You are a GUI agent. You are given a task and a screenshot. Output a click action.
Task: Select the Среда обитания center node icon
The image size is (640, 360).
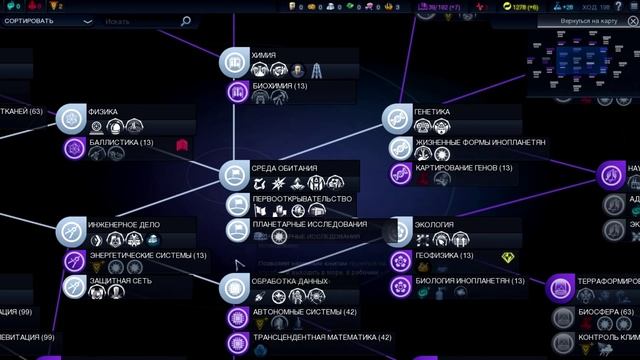click(x=234, y=176)
